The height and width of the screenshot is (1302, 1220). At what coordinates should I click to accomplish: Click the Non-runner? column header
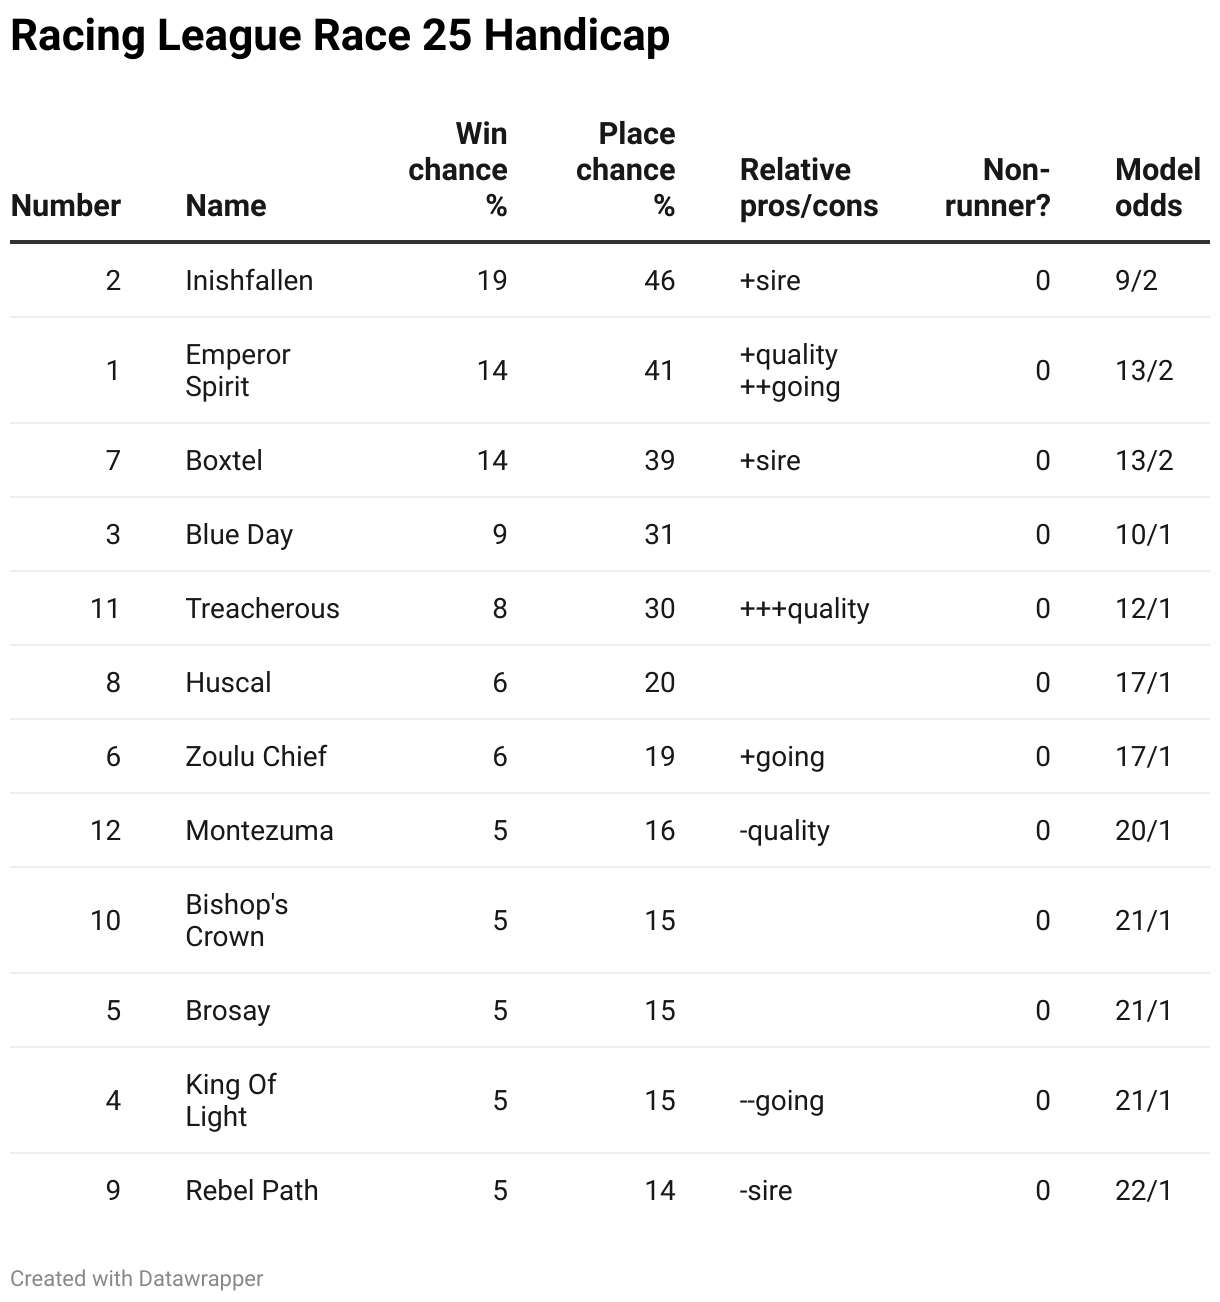[x=997, y=188]
